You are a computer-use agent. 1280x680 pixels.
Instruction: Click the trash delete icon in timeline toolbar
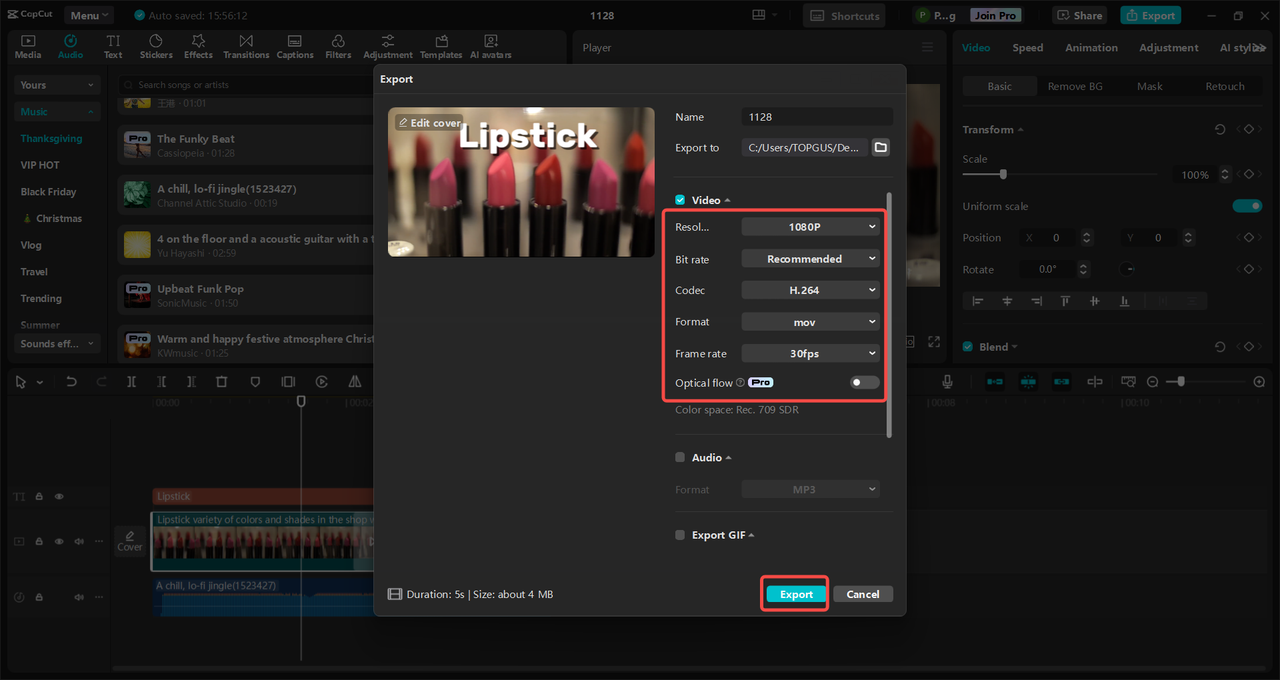[222, 382]
